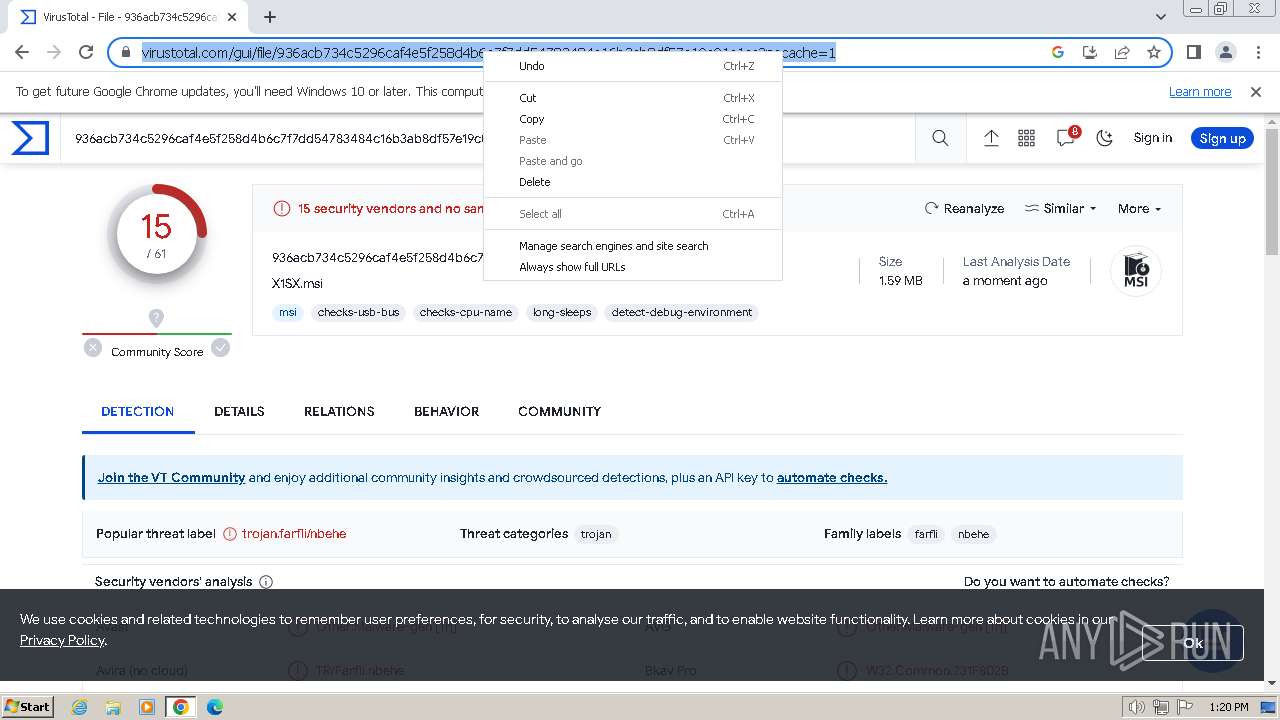Expand the Similar dropdown
Viewport: 1280px width, 720px height.
pos(1060,208)
